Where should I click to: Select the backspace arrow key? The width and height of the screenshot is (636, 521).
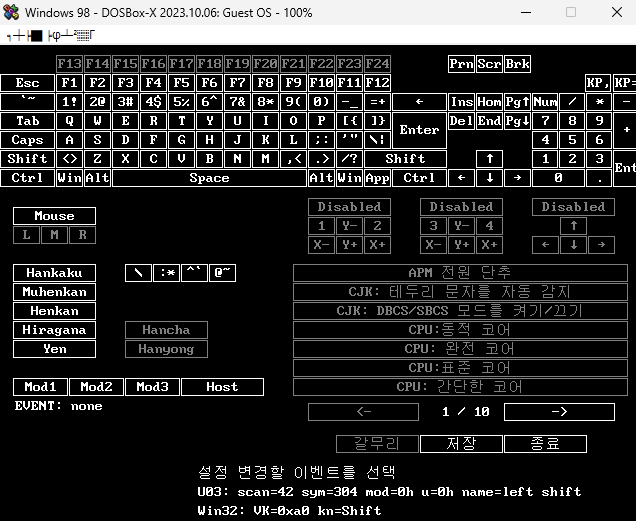point(419,102)
